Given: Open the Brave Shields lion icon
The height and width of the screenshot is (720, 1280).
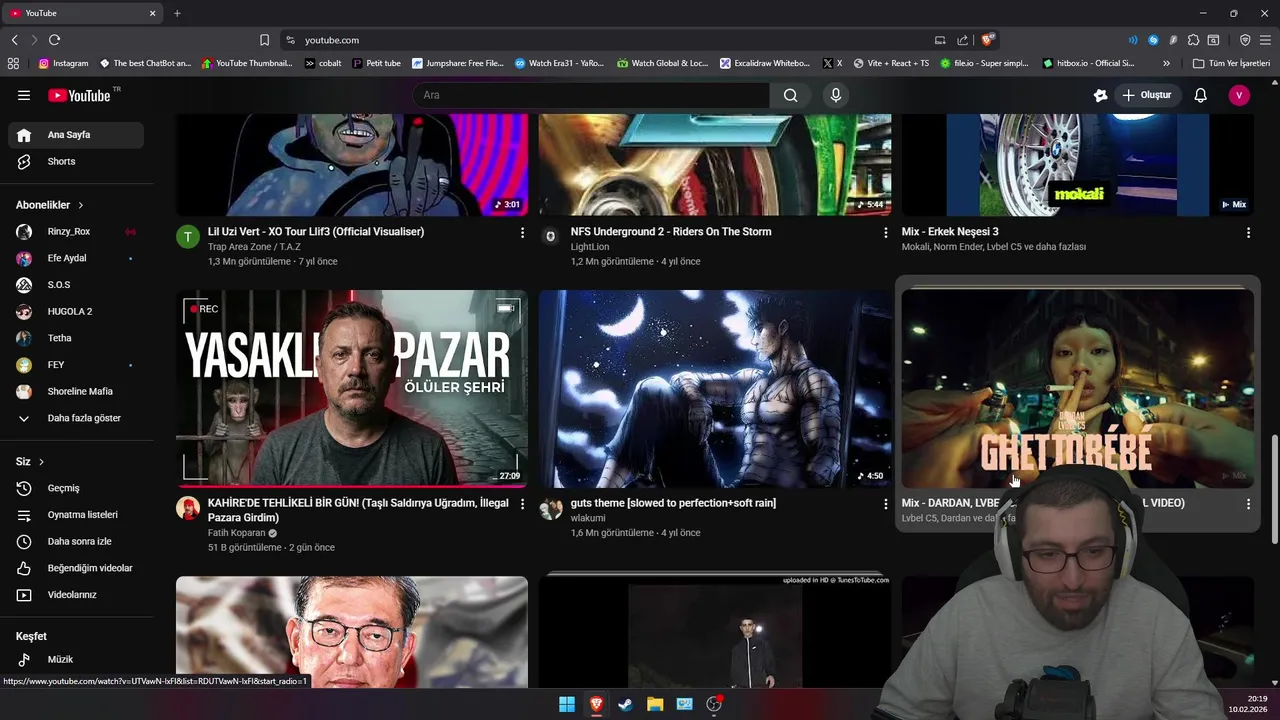Looking at the screenshot, I should coord(987,40).
